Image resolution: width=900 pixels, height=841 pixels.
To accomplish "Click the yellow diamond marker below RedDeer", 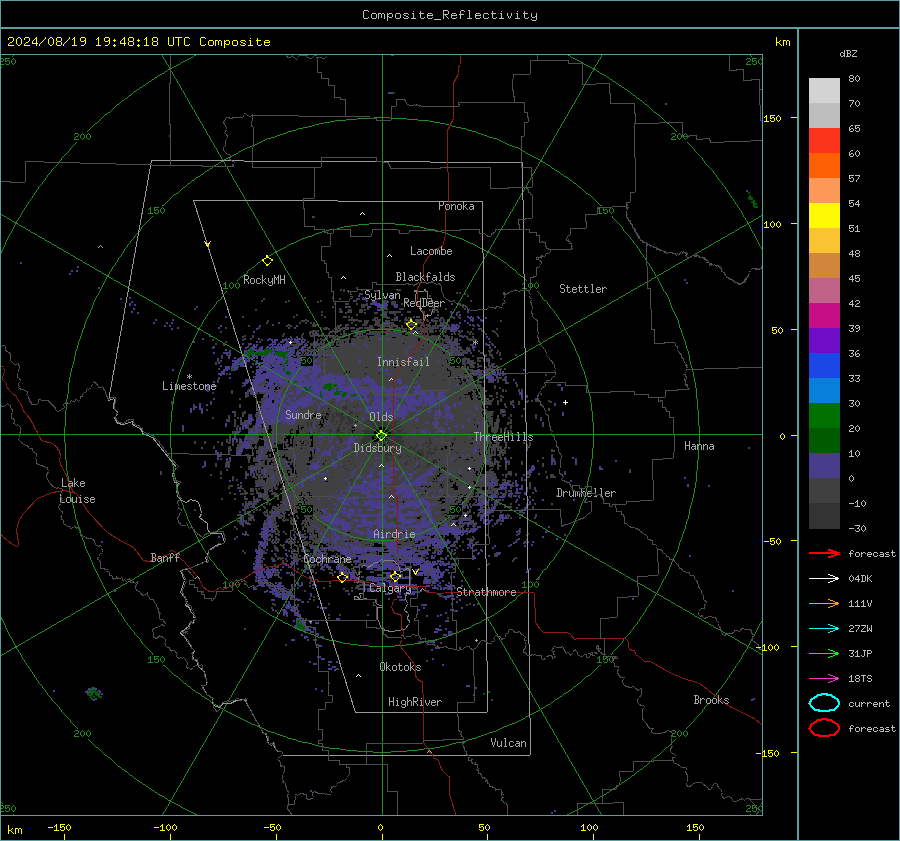I will (x=412, y=325).
